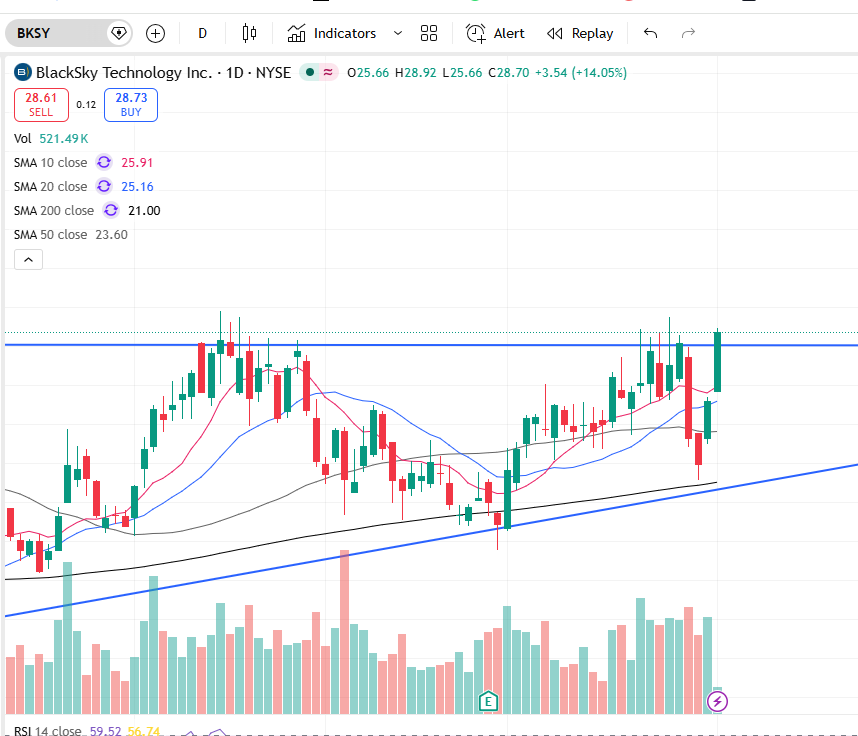Click the diamond icon beside BKSY
Screen dimensions: 858x736
point(119,33)
